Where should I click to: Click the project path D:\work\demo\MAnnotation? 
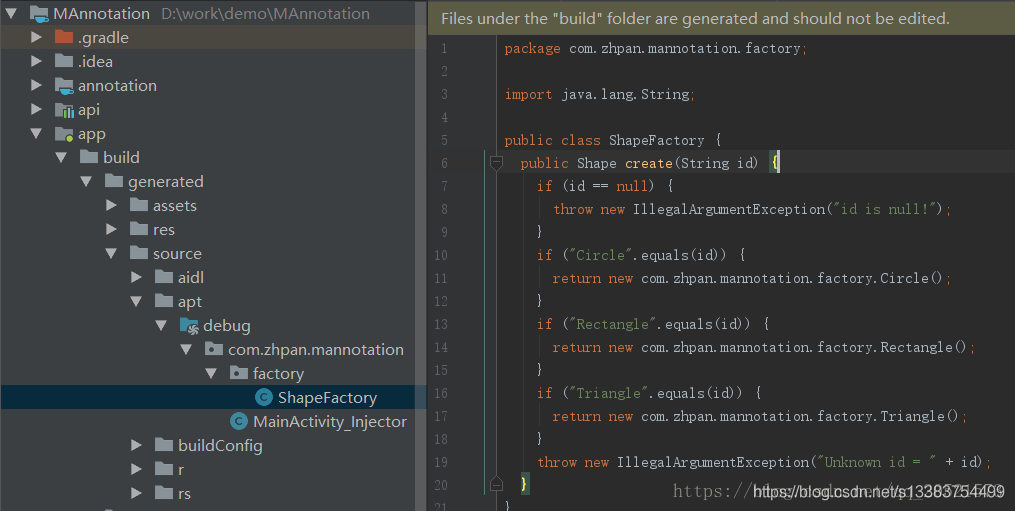point(265,14)
